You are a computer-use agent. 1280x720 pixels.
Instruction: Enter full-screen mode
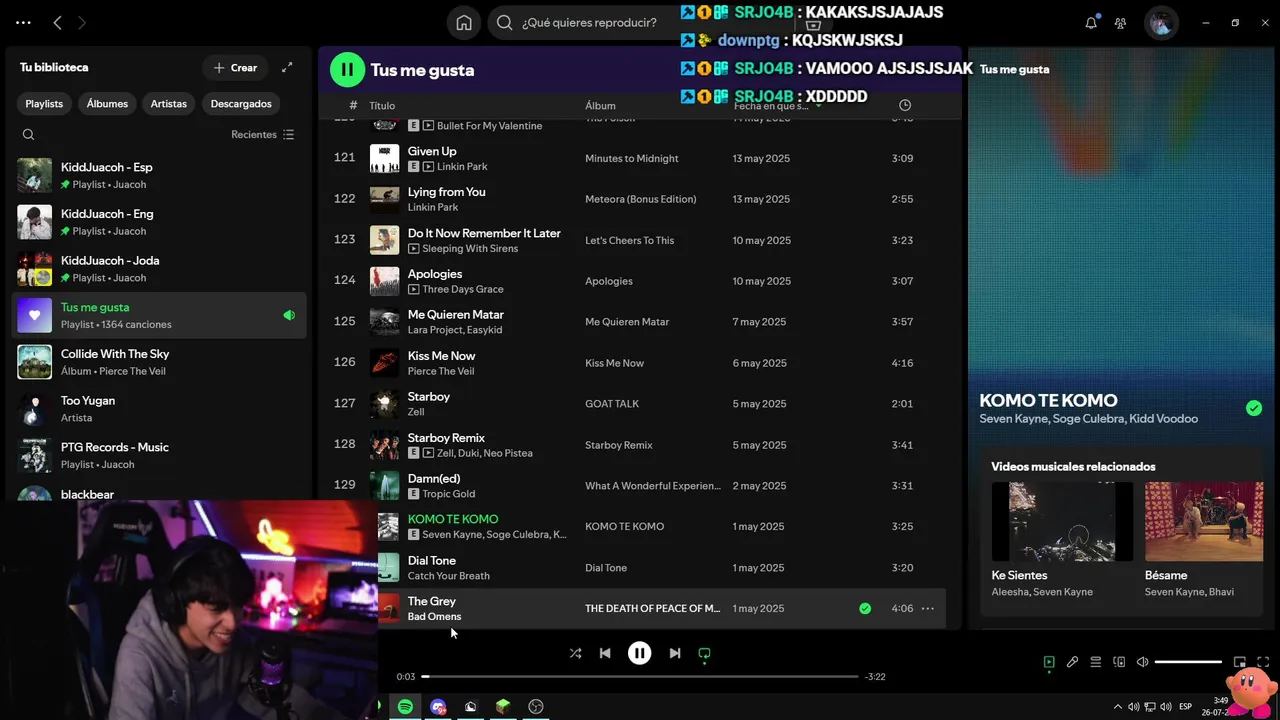click(1263, 662)
